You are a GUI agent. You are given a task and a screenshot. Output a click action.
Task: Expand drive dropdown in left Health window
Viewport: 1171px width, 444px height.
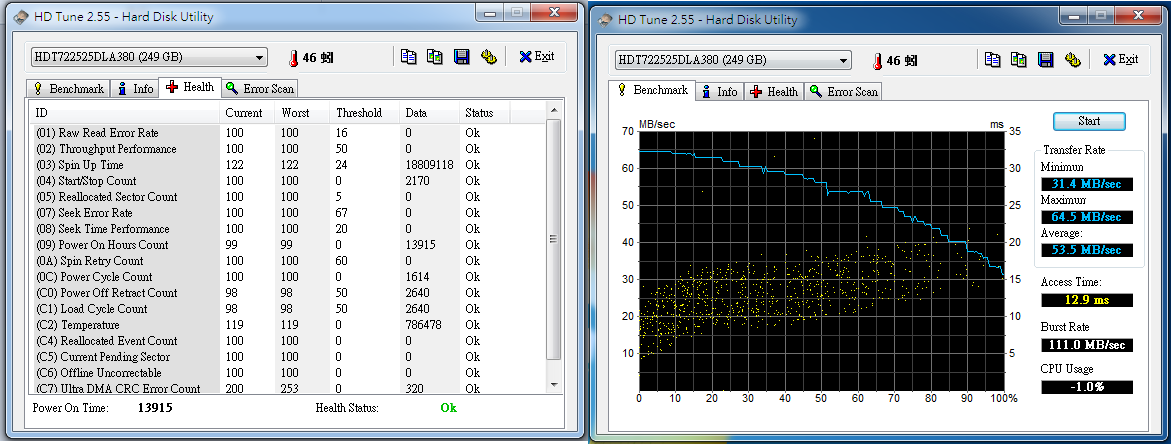(x=259, y=57)
